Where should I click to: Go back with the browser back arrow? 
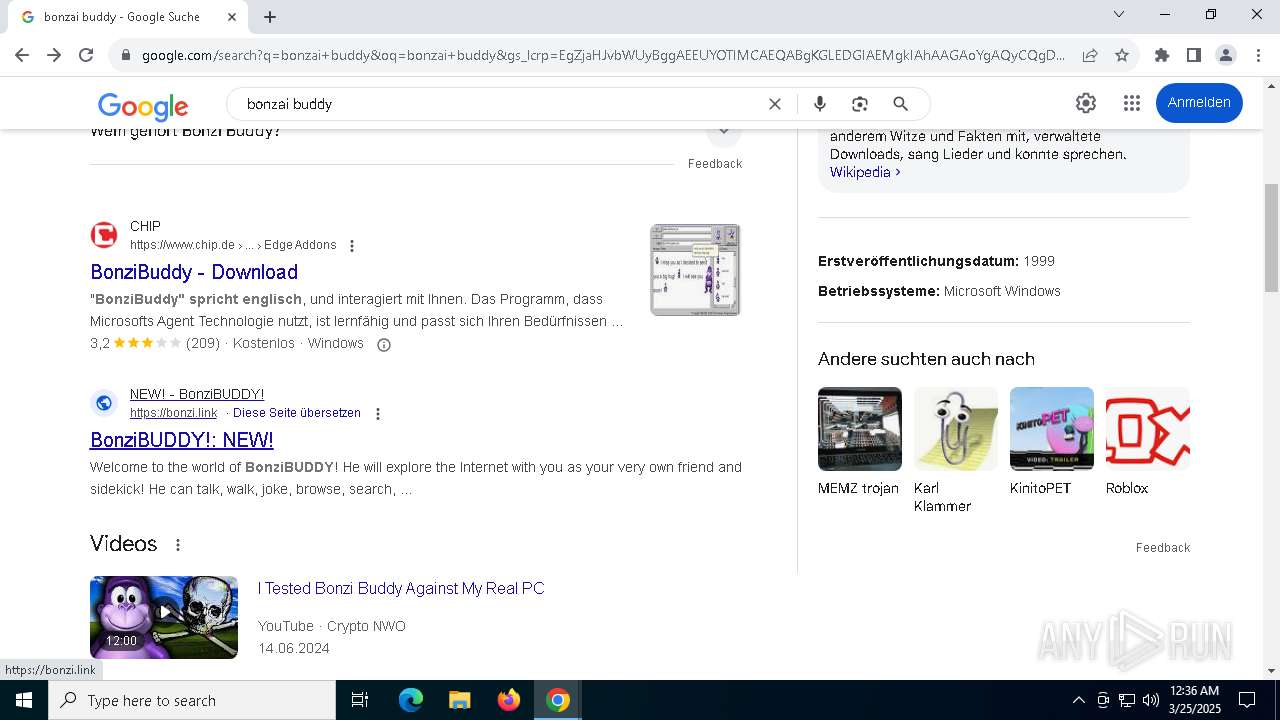pos(22,56)
